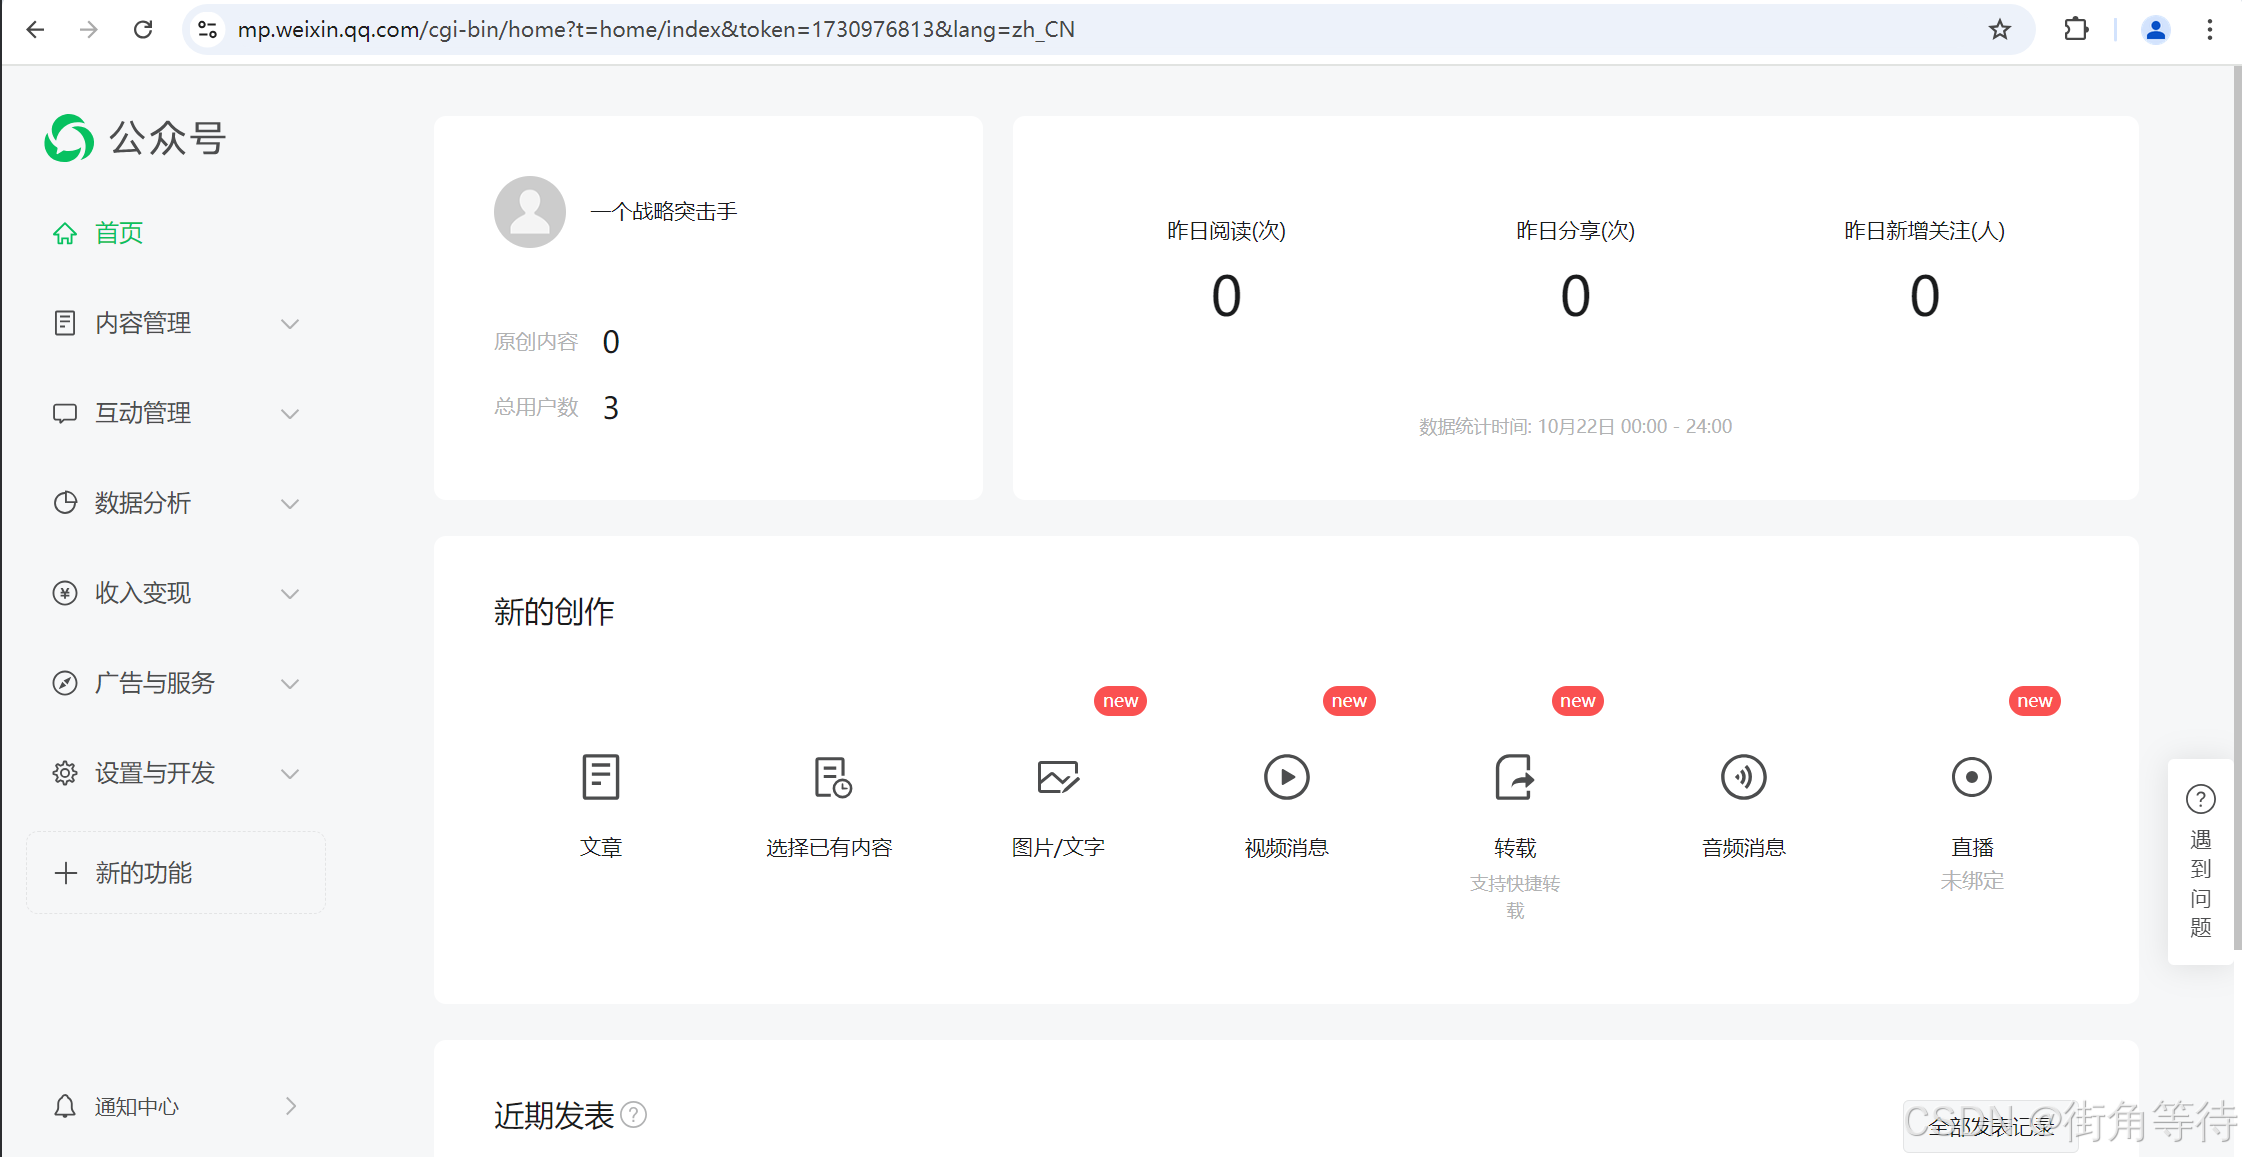2242x1157 pixels.
Task: Start a 图片/文字 post
Action: 1058,778
